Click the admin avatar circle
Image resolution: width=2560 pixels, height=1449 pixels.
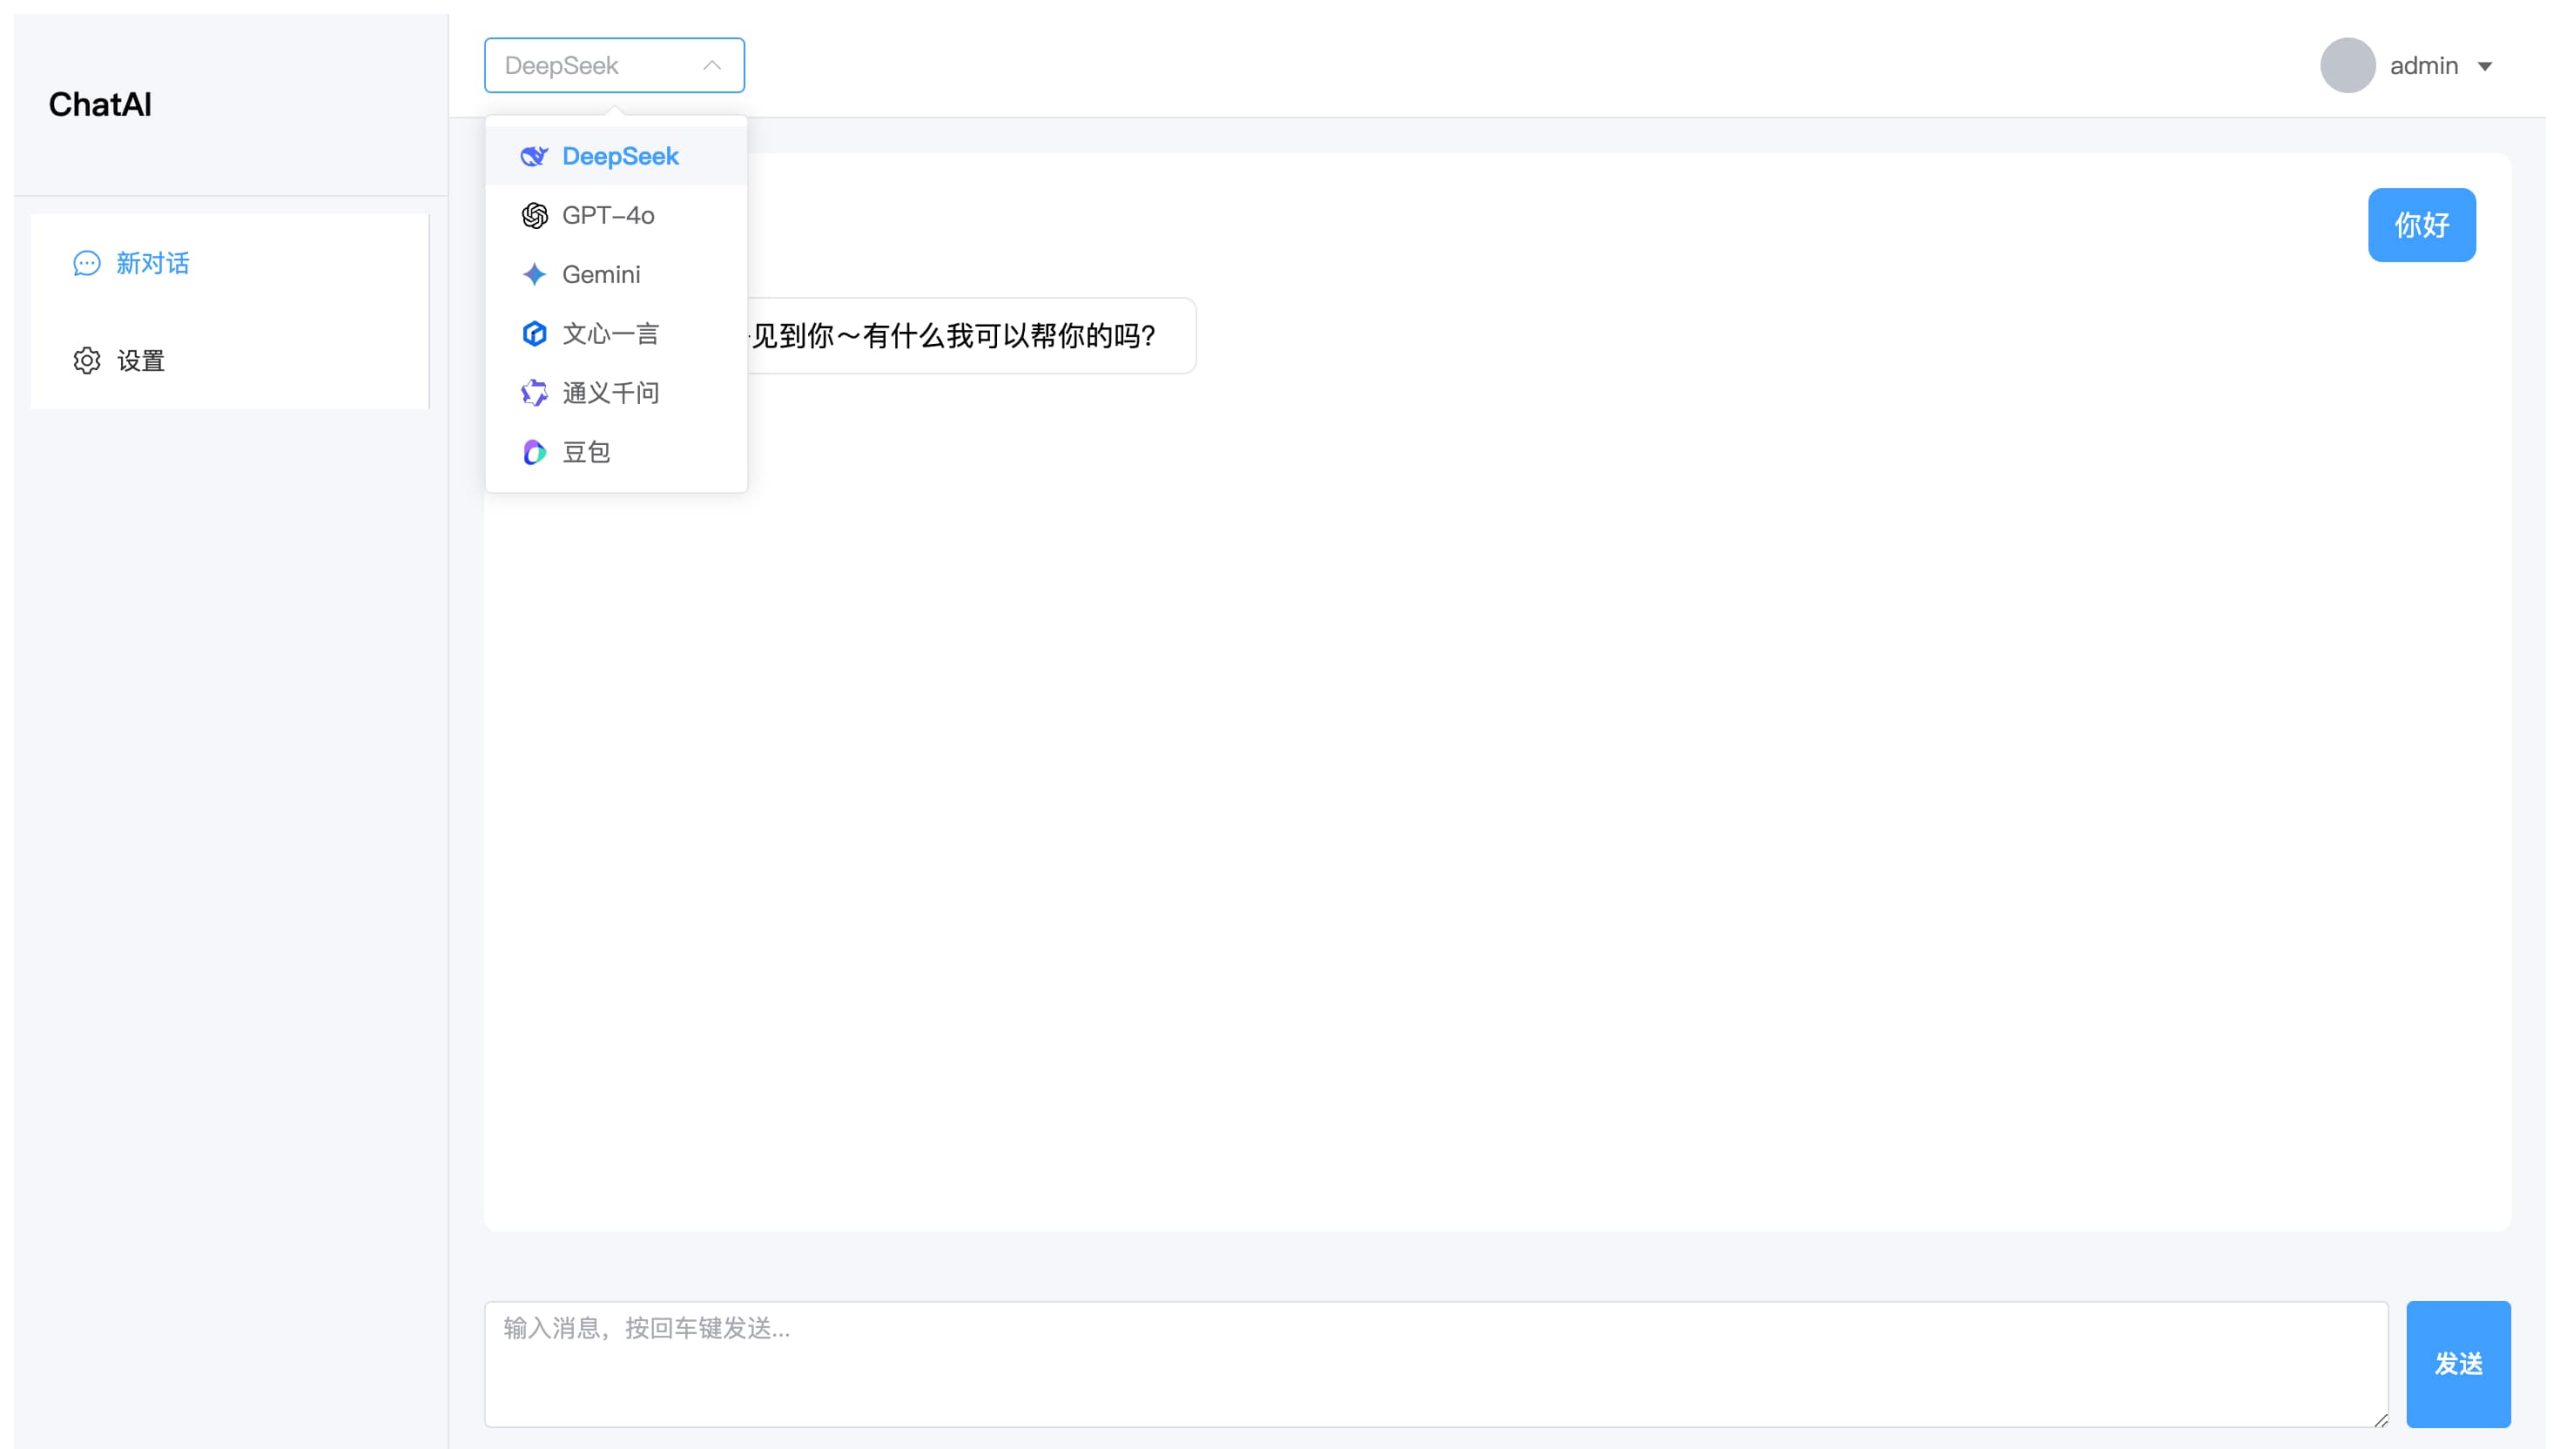(x=2347, y=66)
